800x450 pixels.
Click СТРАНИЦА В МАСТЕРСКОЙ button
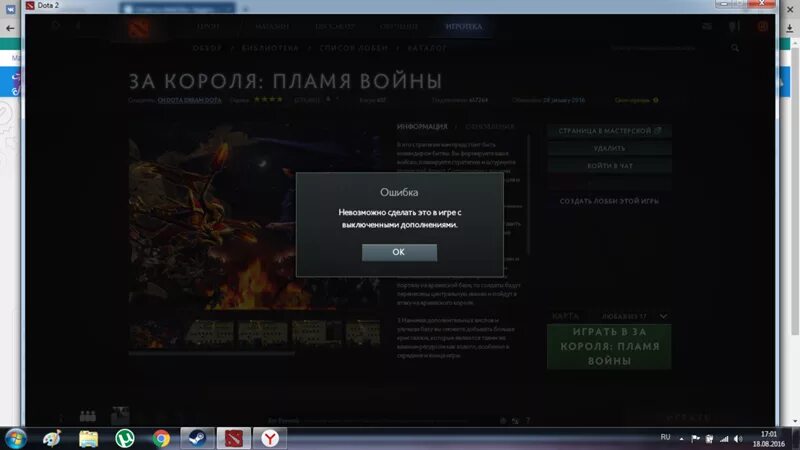[609, 131]
